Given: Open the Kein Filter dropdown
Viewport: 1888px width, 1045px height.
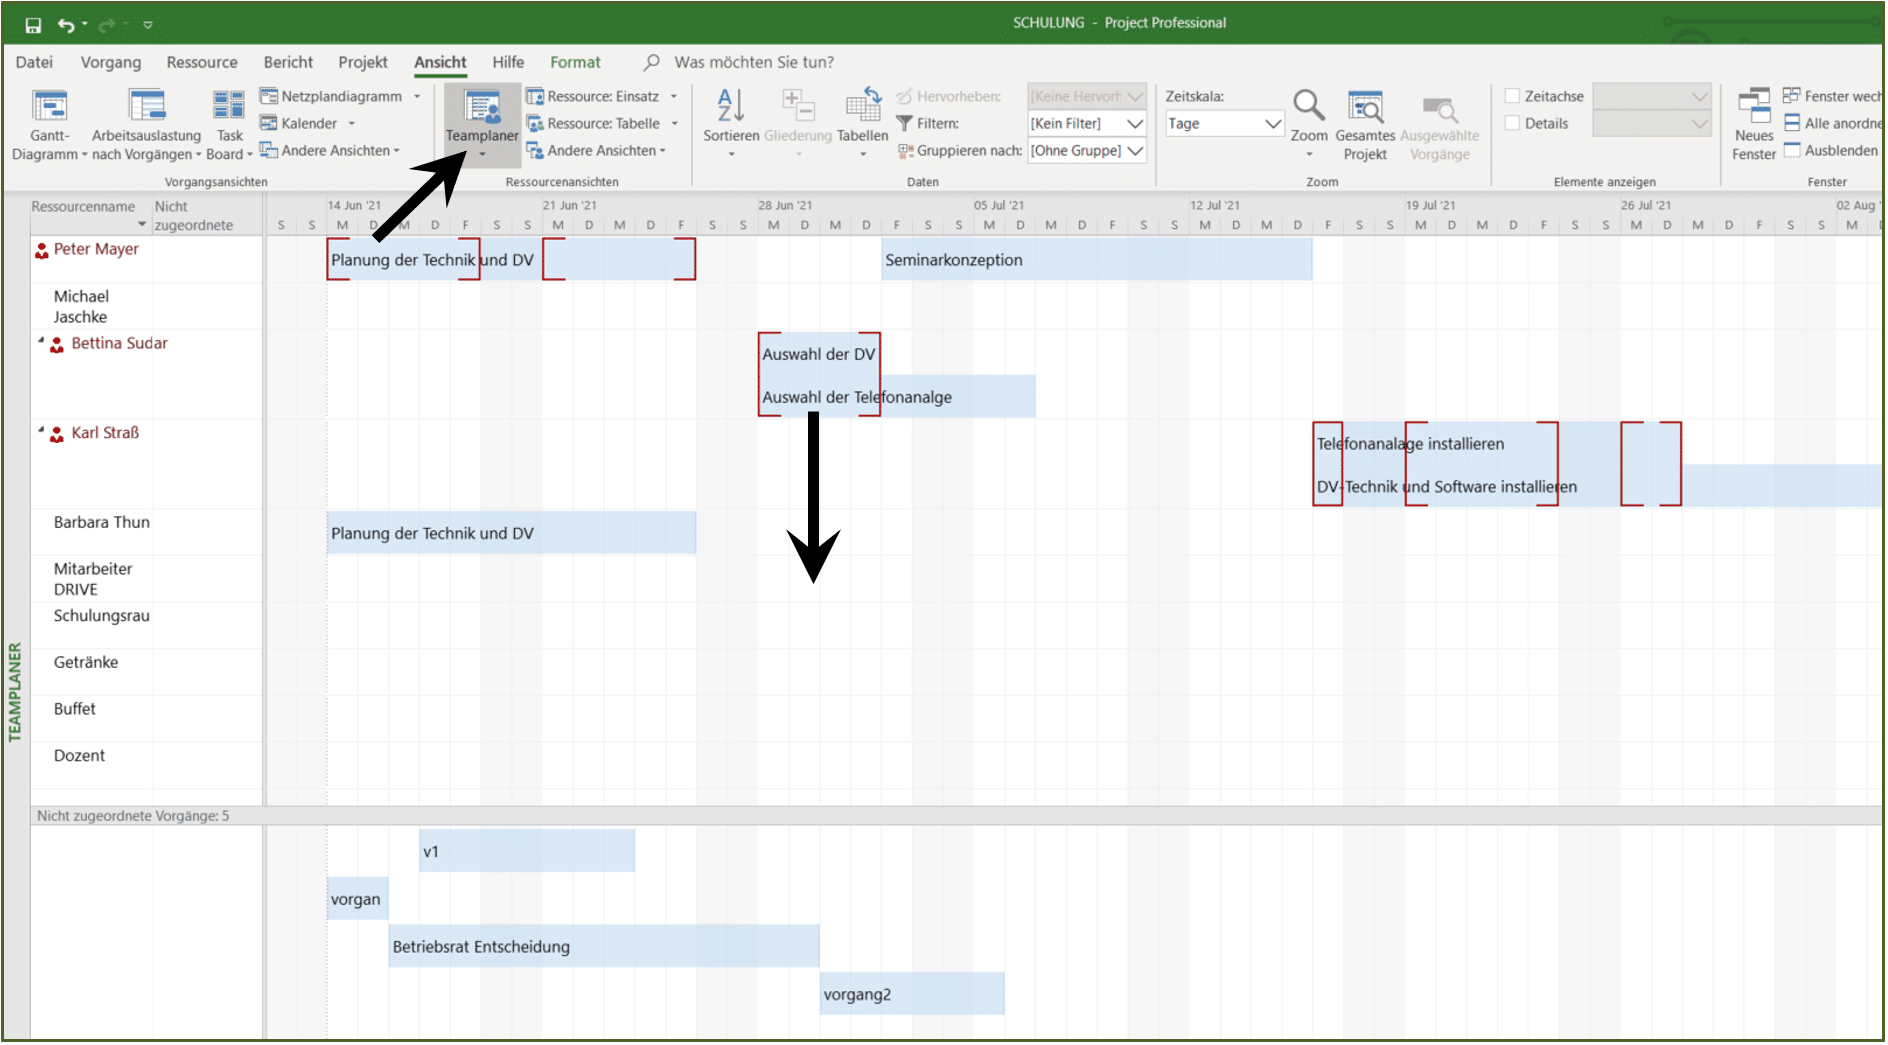Looking at the screenshot, I should click(x=1135, y=123).
